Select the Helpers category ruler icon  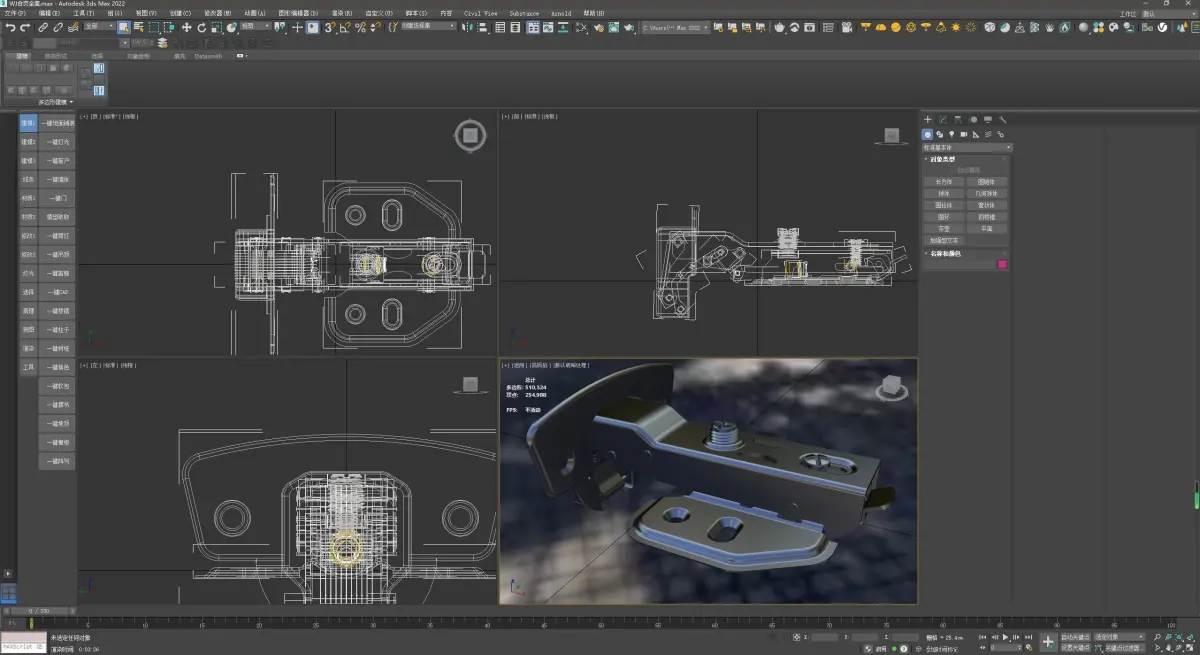(x=976, y=134)
